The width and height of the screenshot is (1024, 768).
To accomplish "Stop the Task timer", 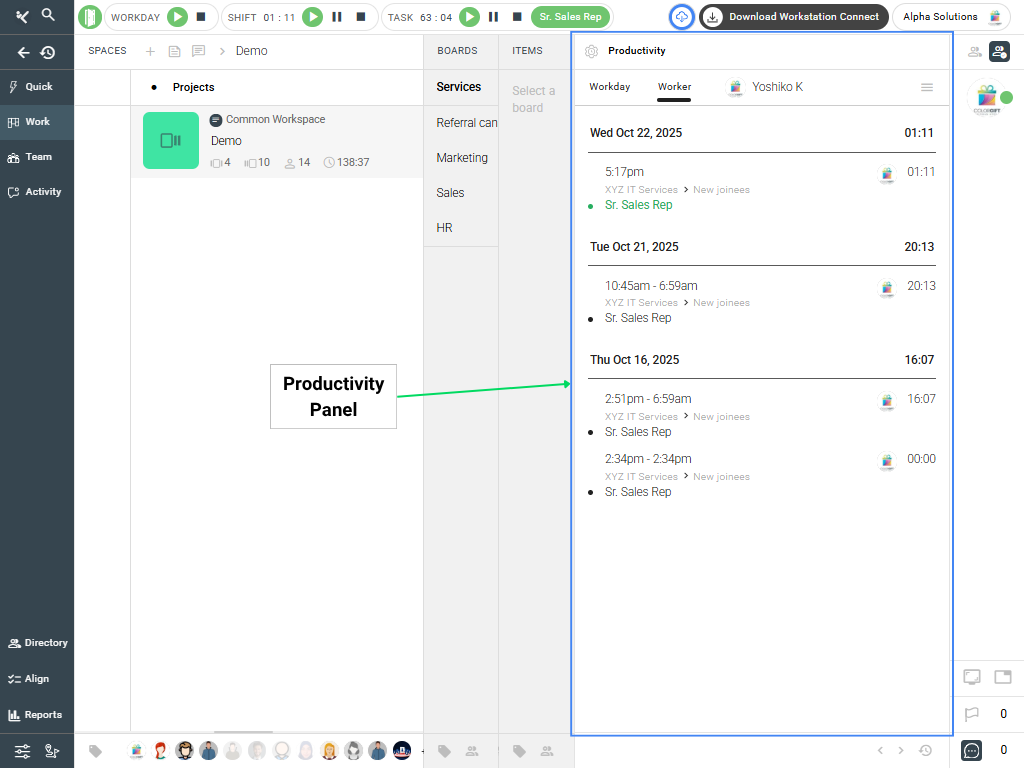I will 517,17.
